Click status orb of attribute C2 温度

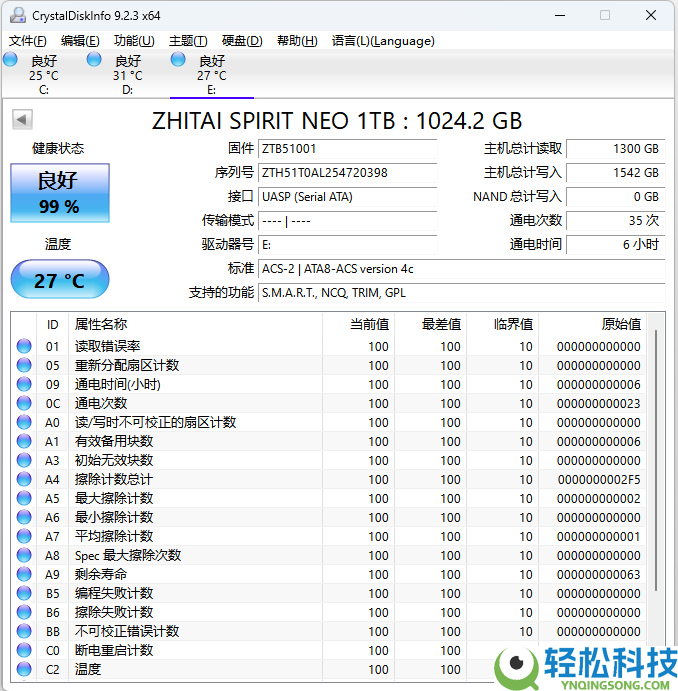[24, 669]
